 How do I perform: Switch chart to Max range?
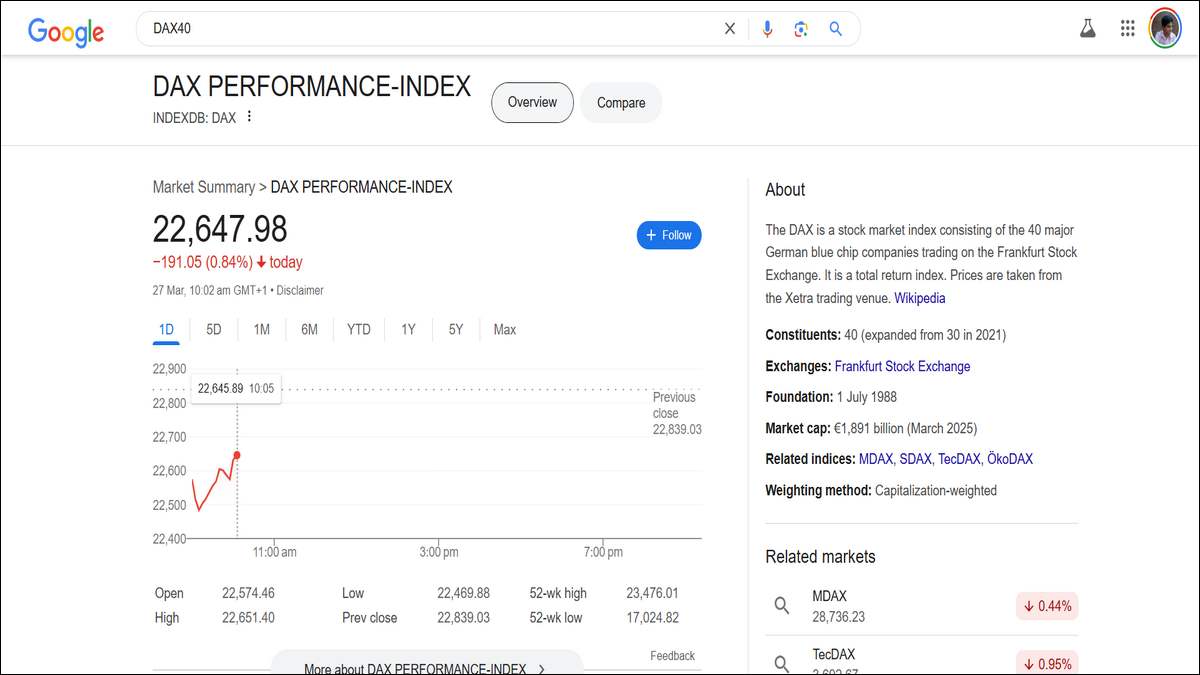pos(505,329)
